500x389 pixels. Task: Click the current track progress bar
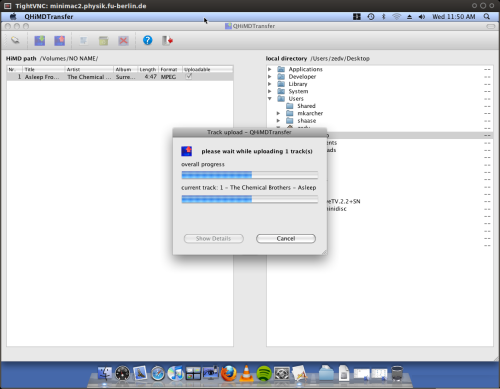click(249, 199)
